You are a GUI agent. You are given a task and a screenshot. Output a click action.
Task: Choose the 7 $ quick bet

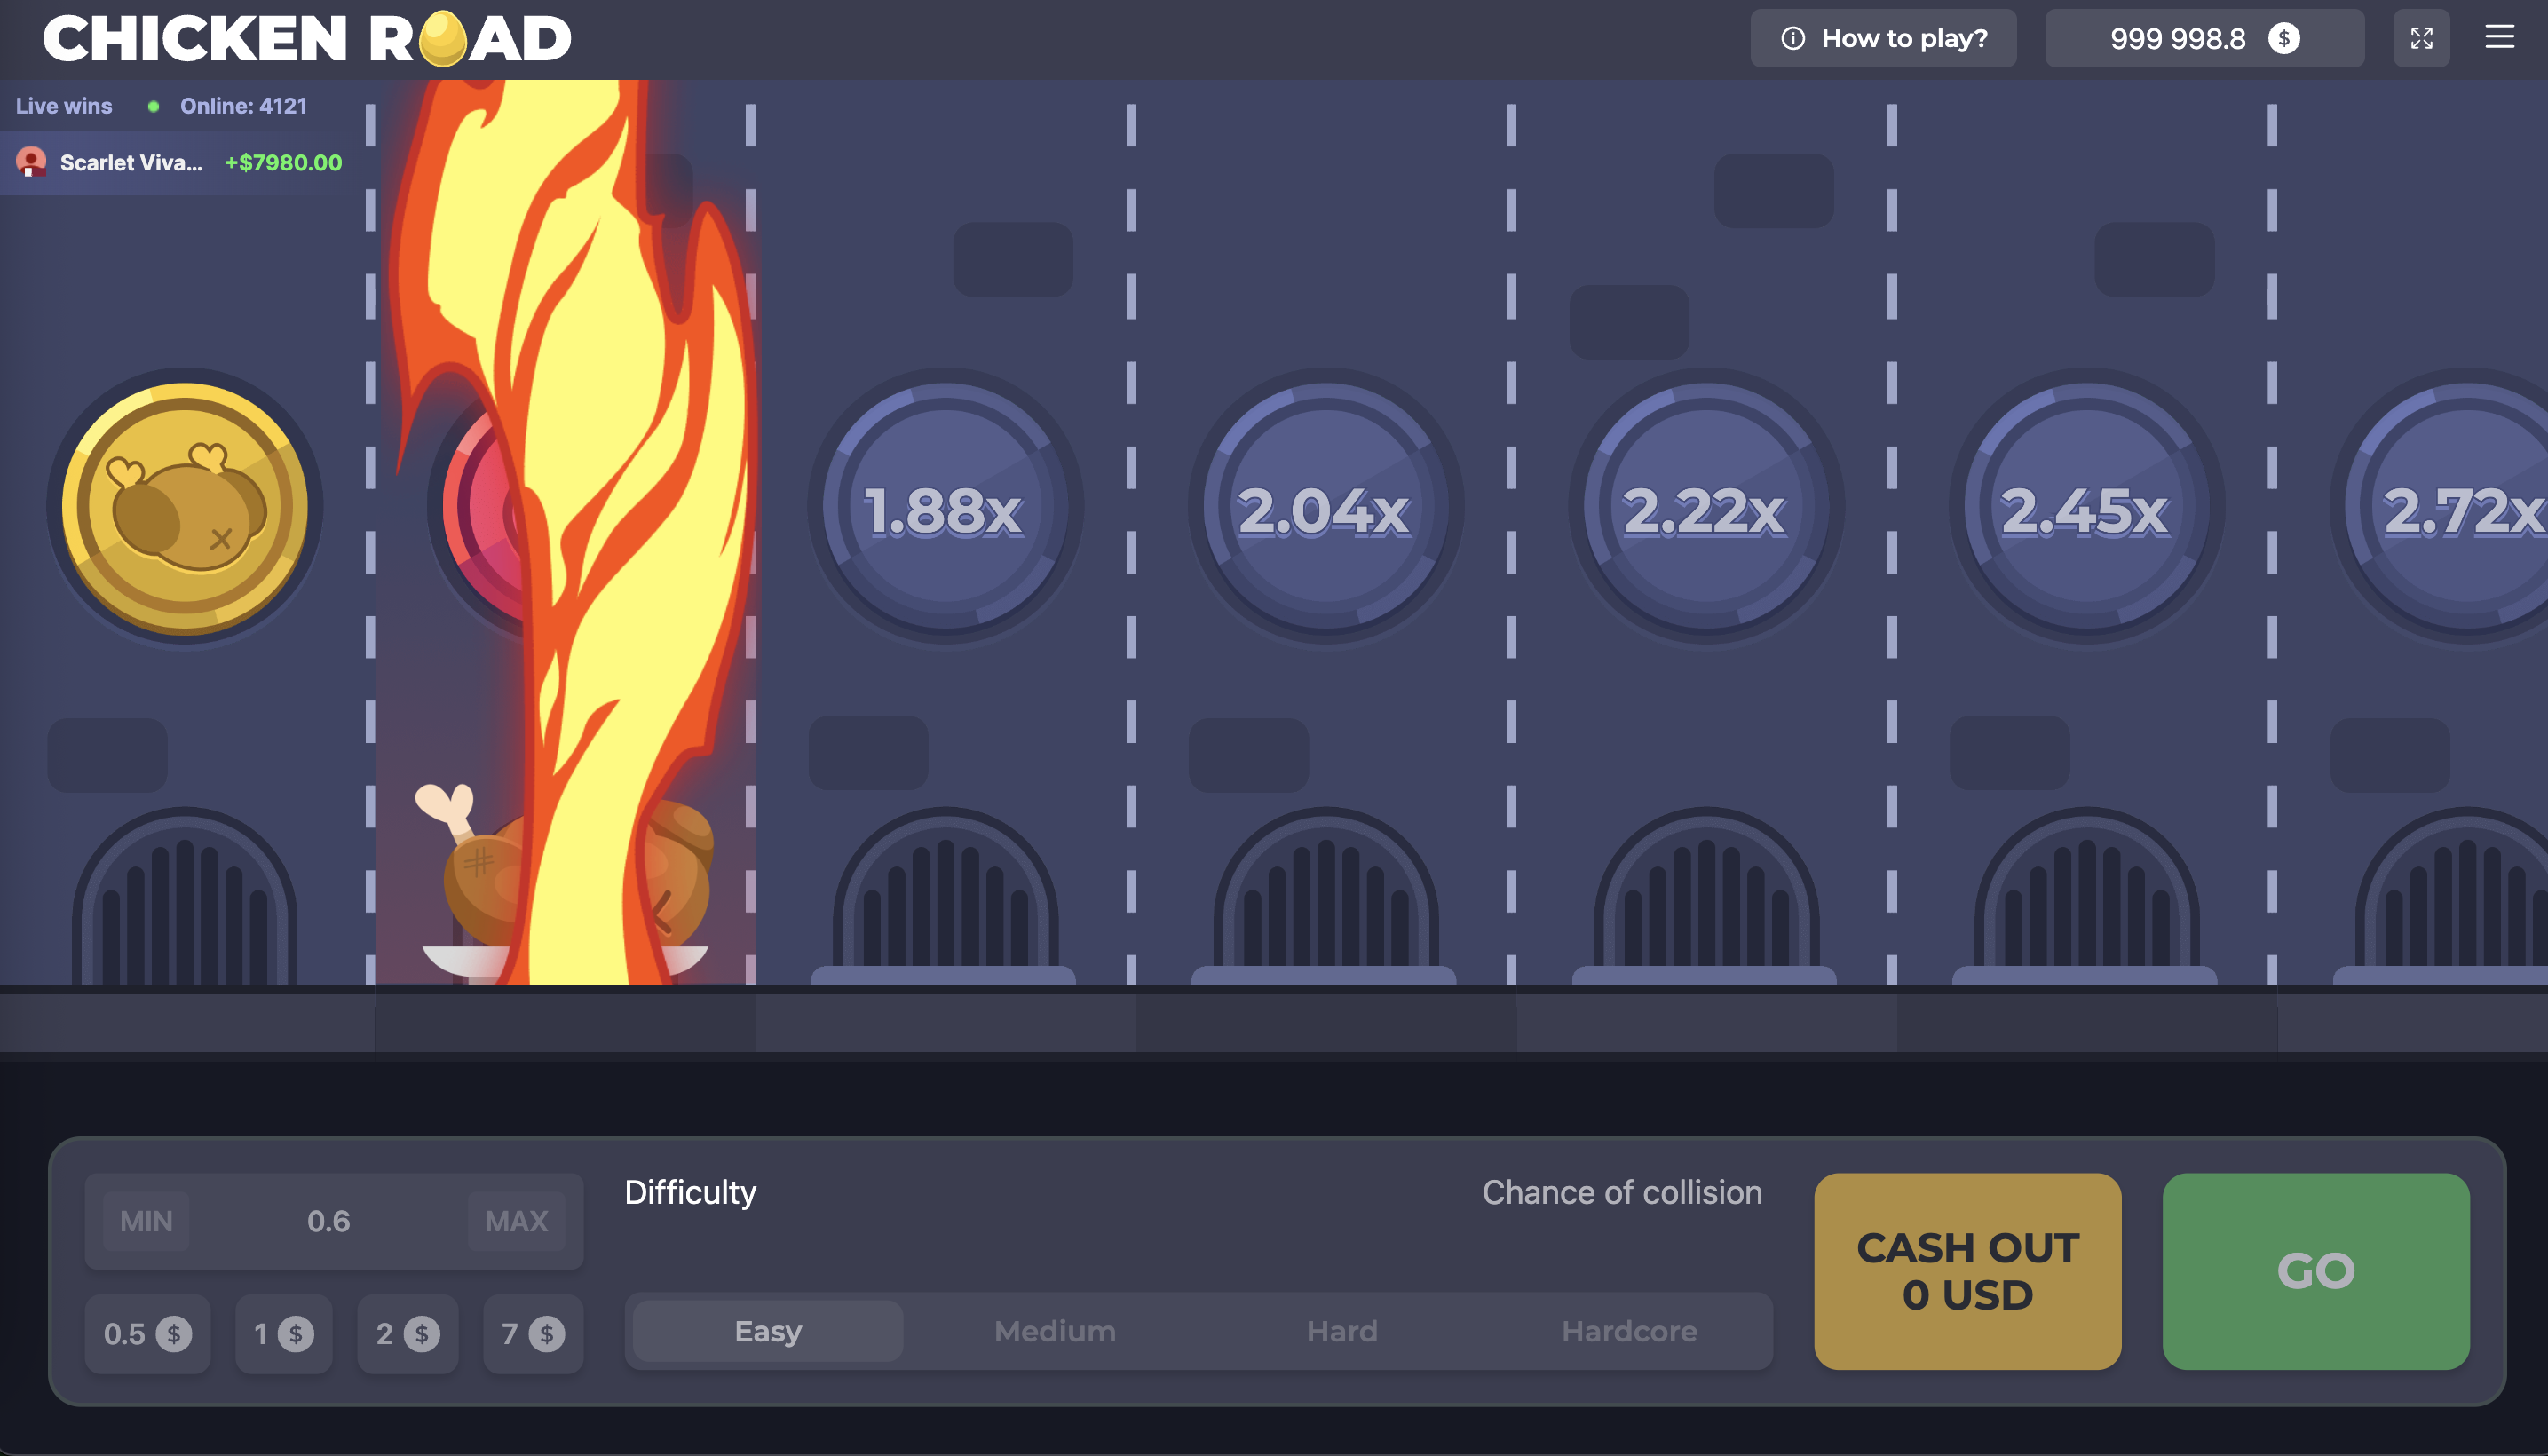[532, 1333]
